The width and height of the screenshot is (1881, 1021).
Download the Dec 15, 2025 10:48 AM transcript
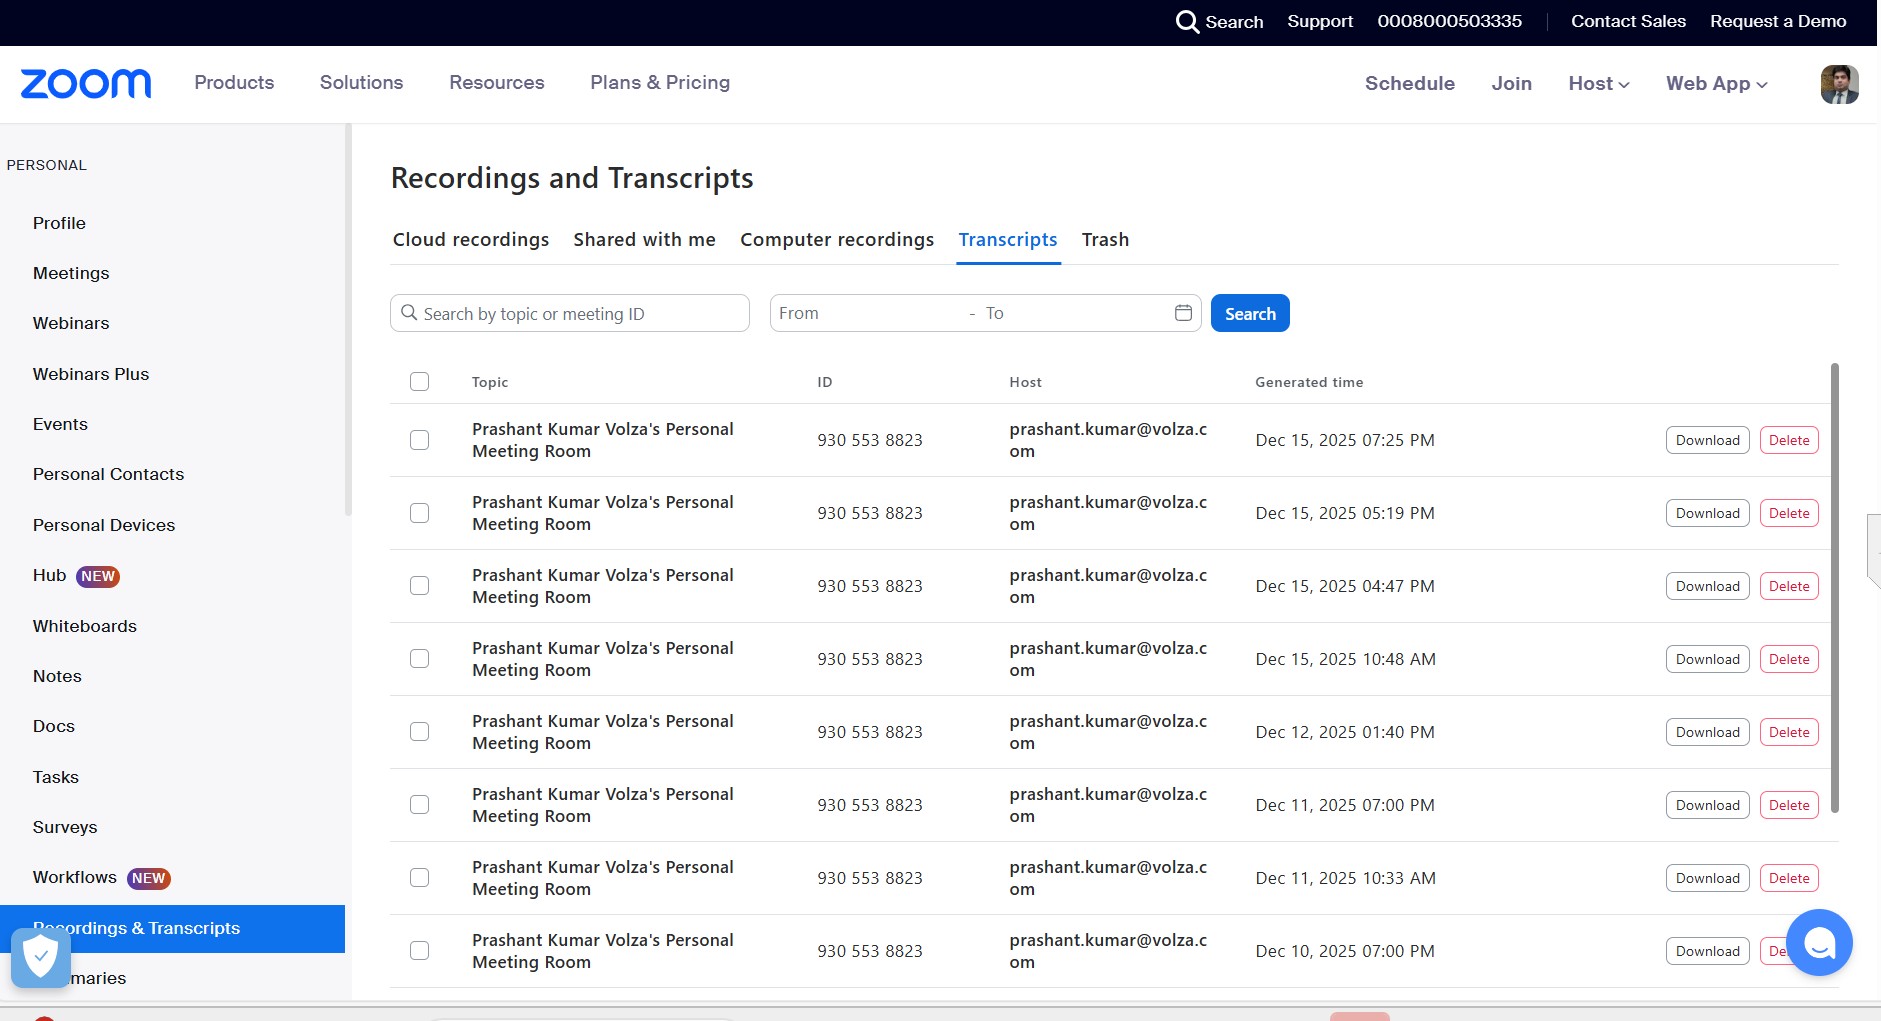point(1708,659)
